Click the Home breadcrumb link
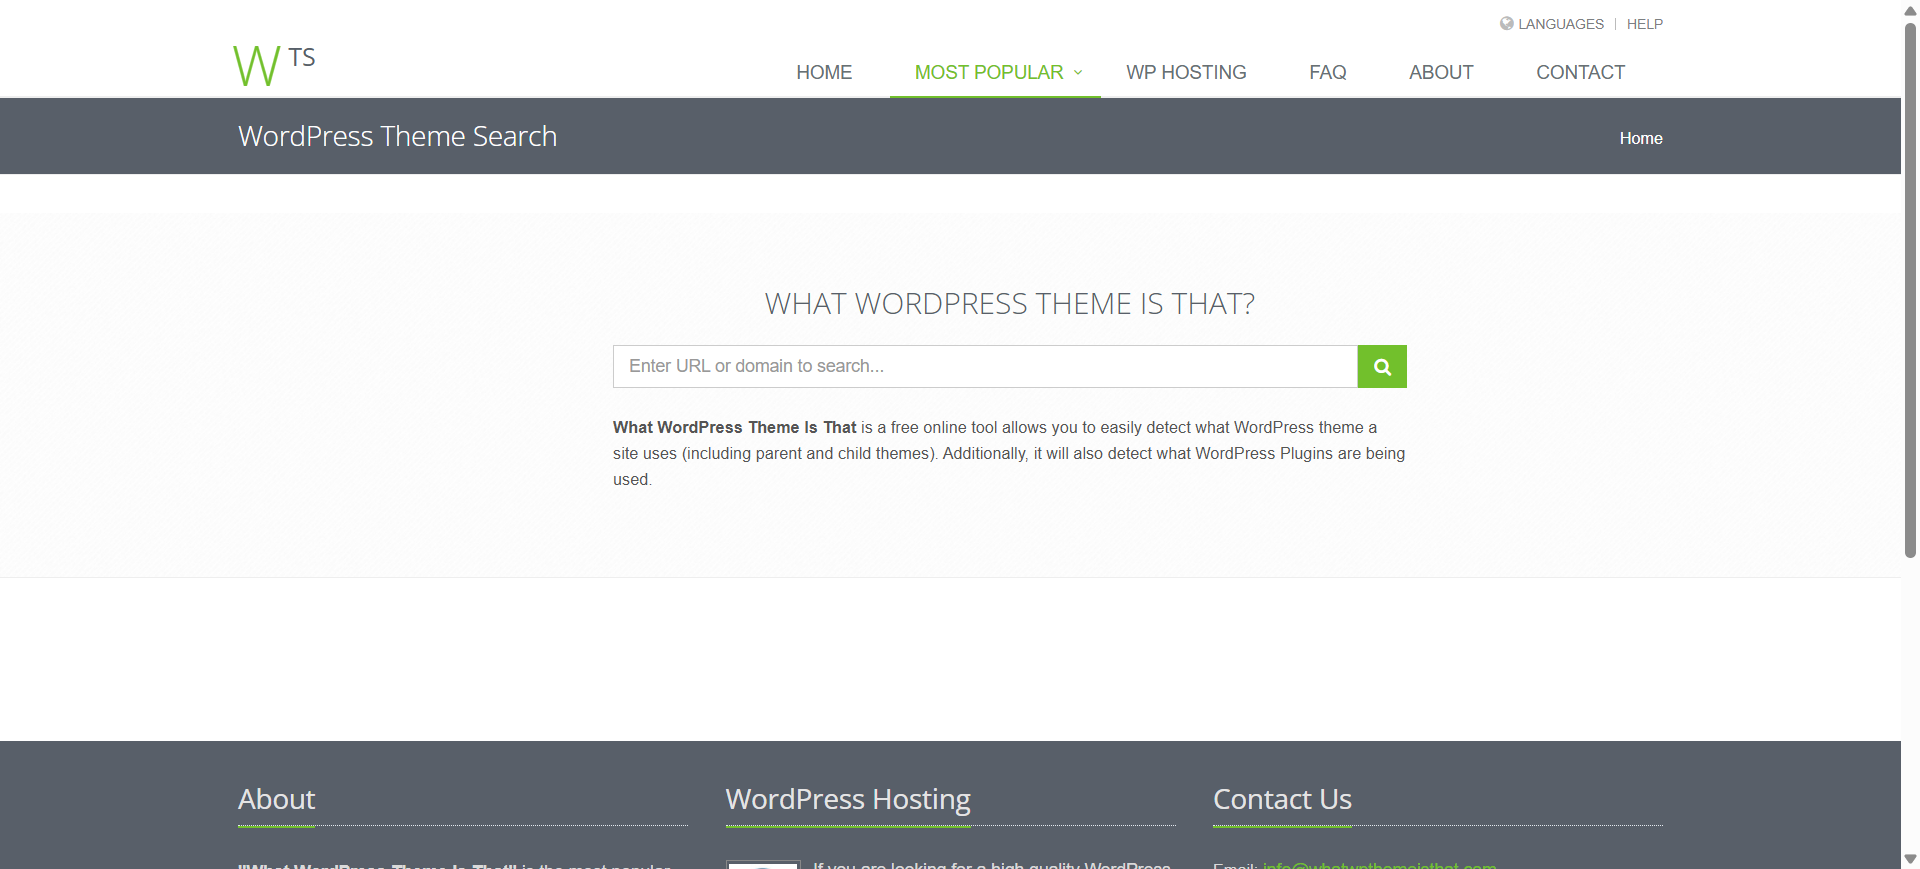Viewport: 1920px width, 869px height. point(1640,138)
